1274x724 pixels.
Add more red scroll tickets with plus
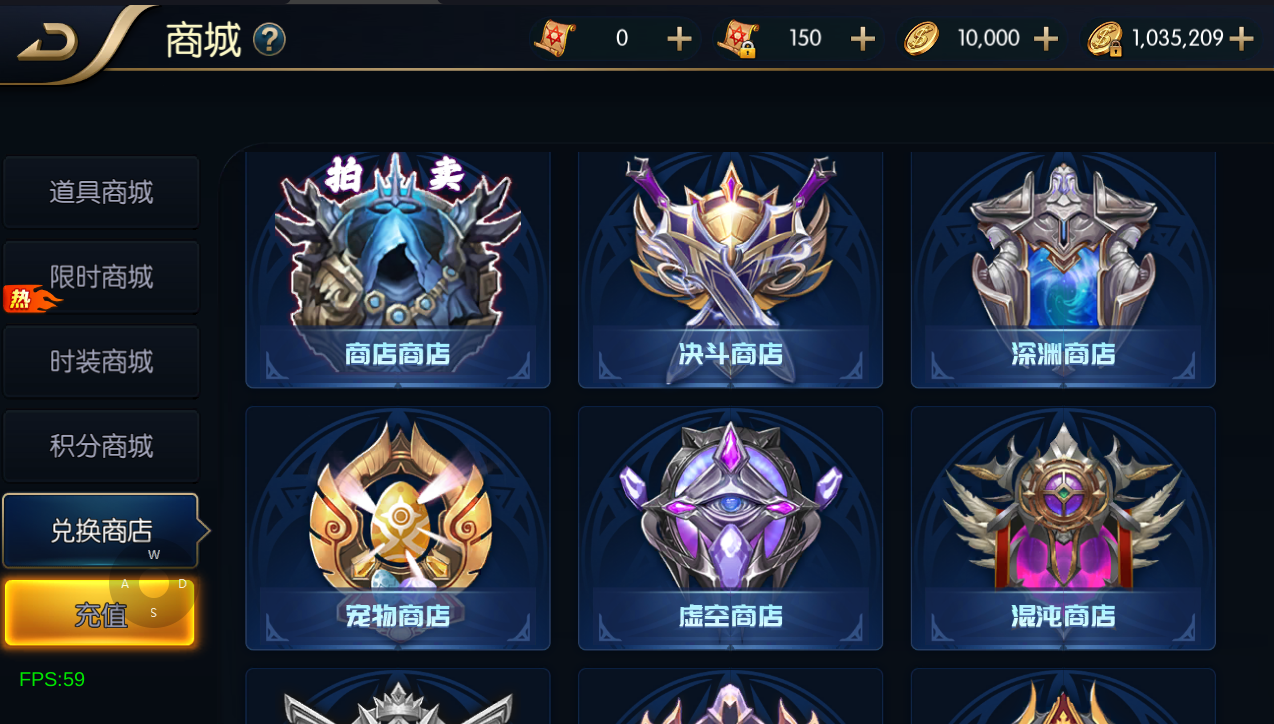pos(679,39)
